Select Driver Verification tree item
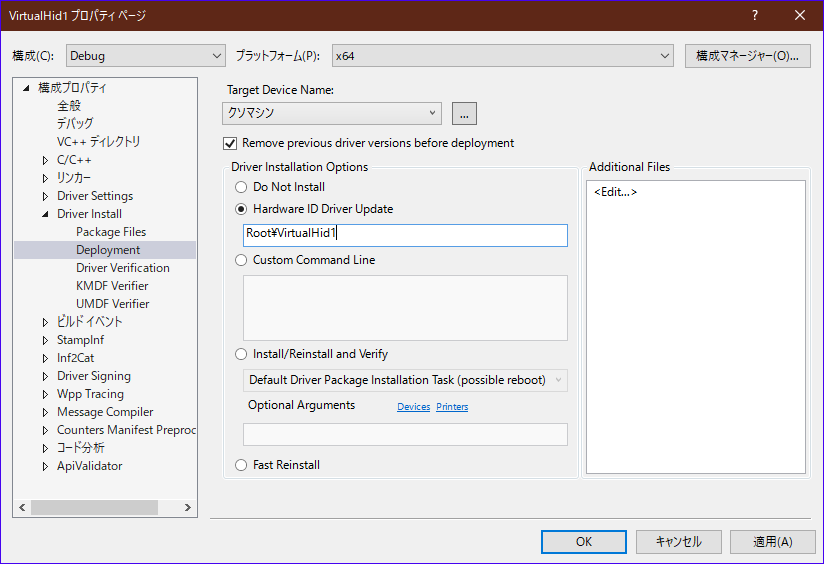The image size is (824, 564). point(122,268)
